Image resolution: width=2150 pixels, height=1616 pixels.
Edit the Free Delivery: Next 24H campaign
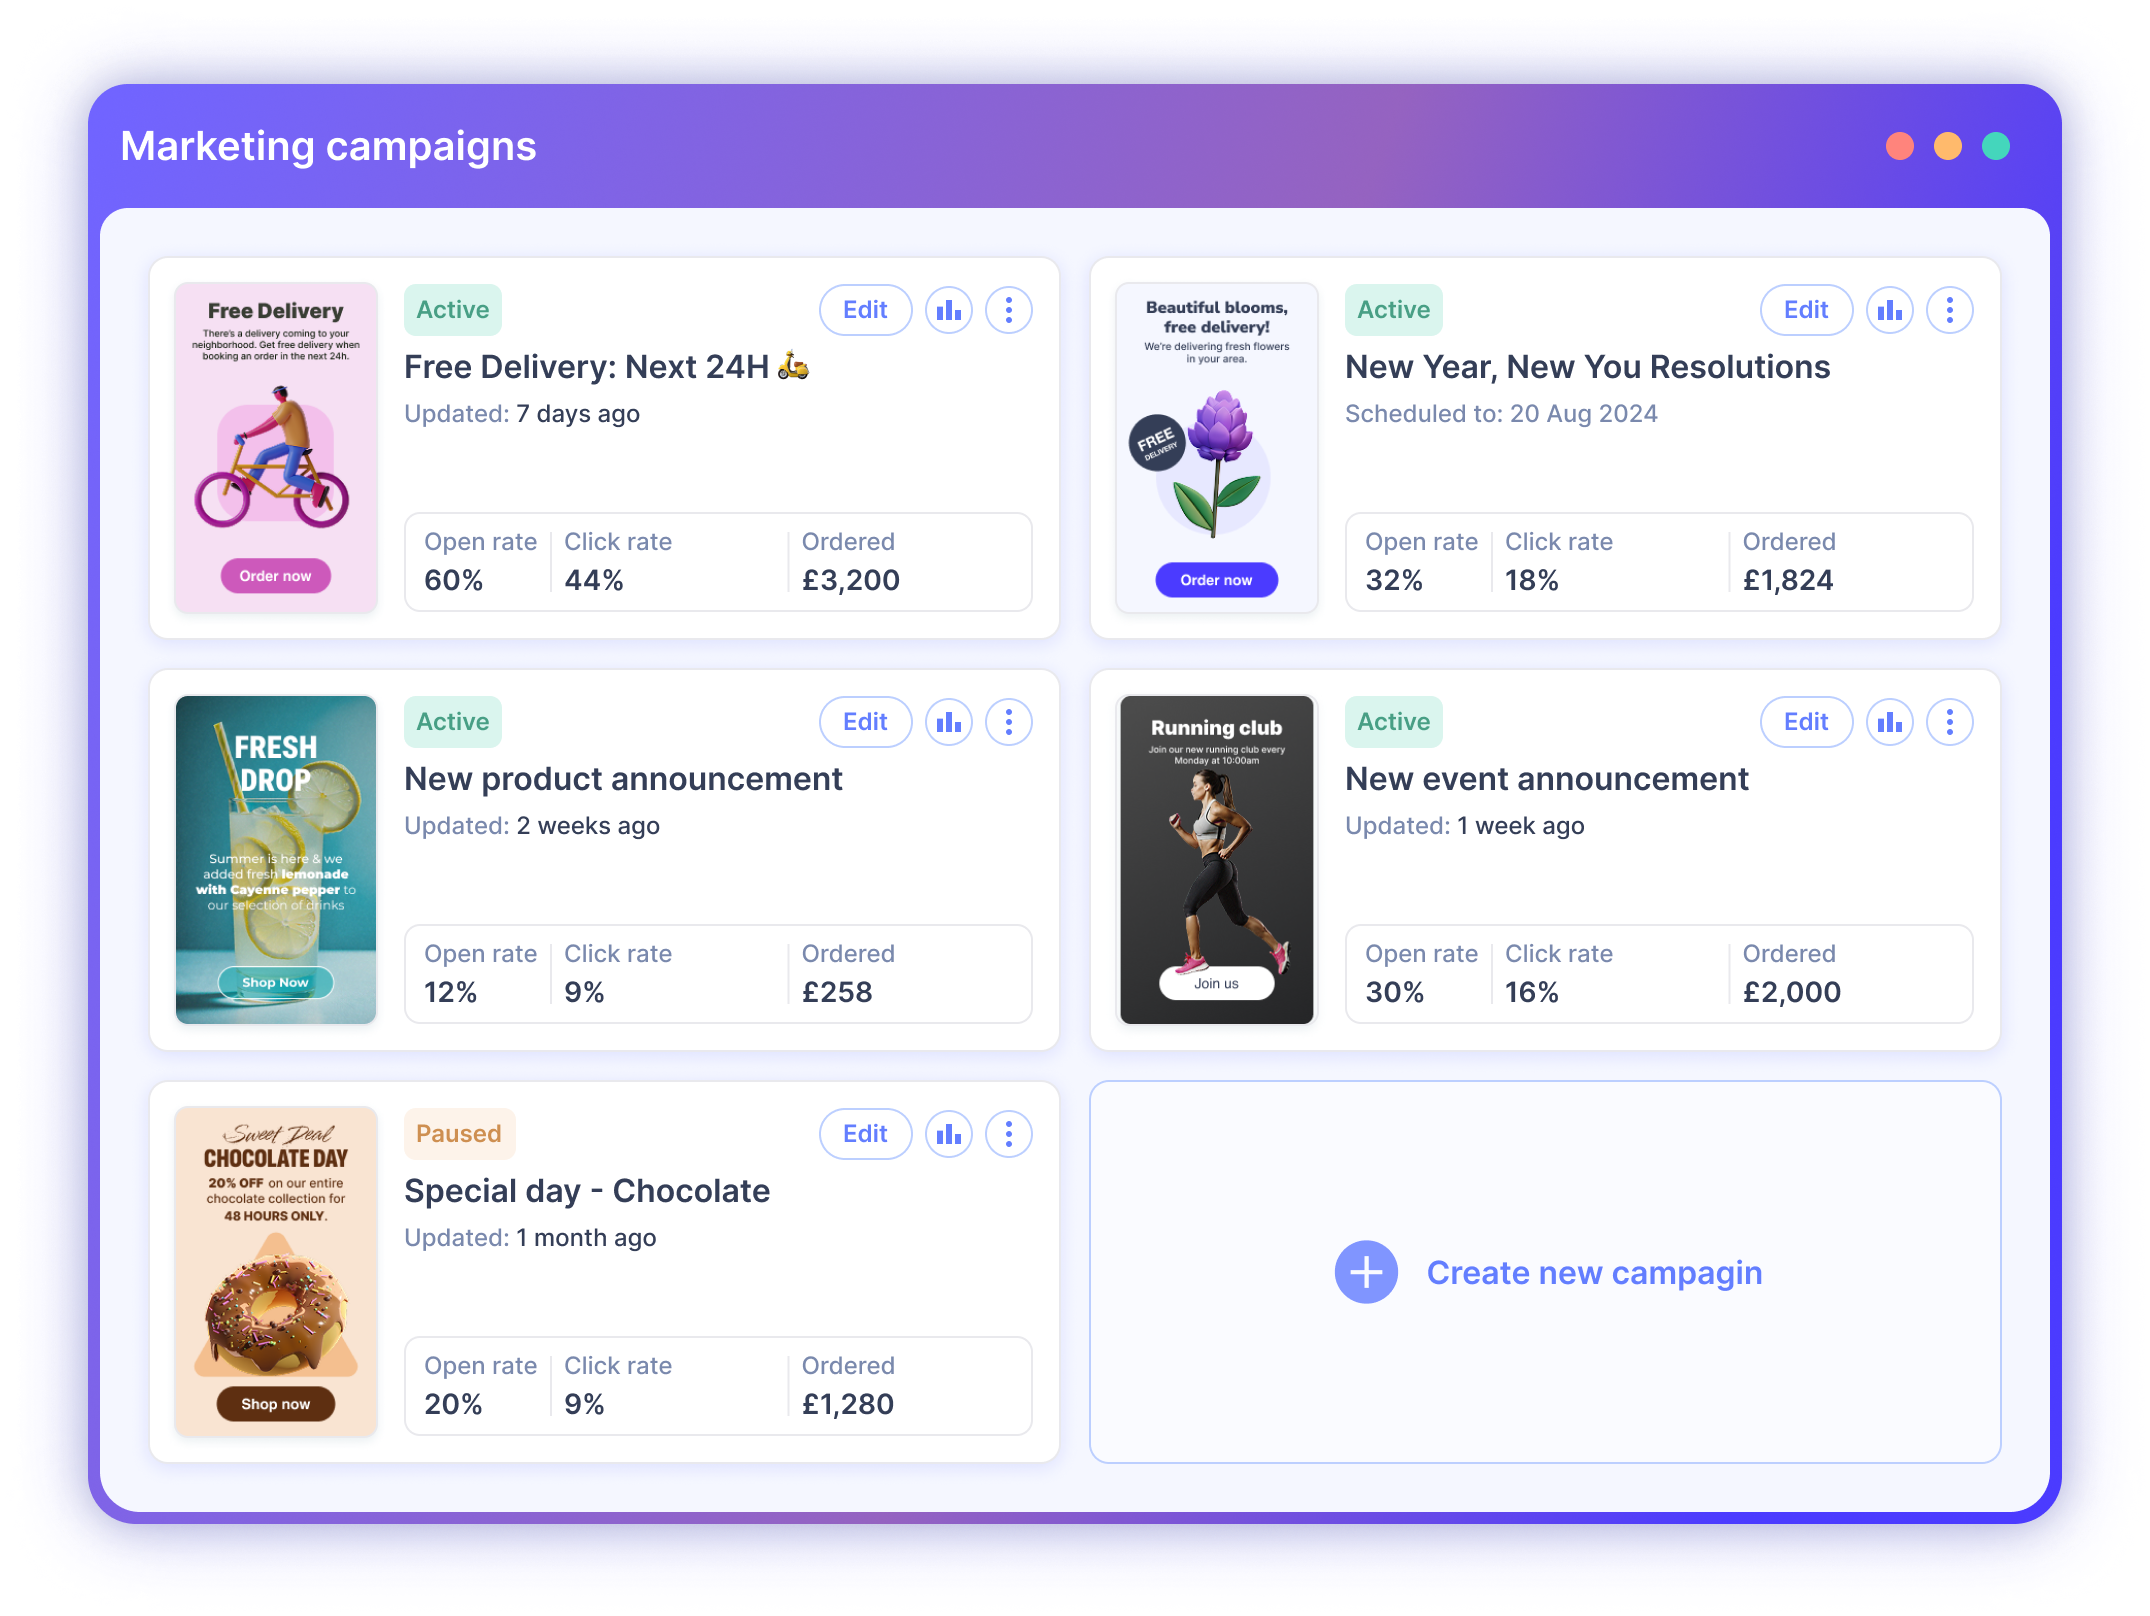865,310
